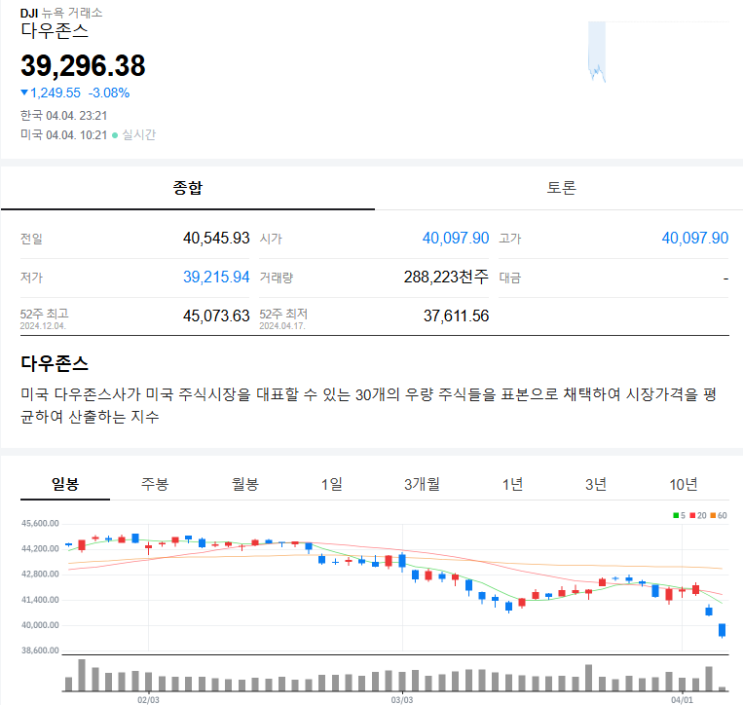Click the green 5-day moving average legend
Image resolution: width=743 pixels, height=705 pixels.
click(x=679, y=515)
